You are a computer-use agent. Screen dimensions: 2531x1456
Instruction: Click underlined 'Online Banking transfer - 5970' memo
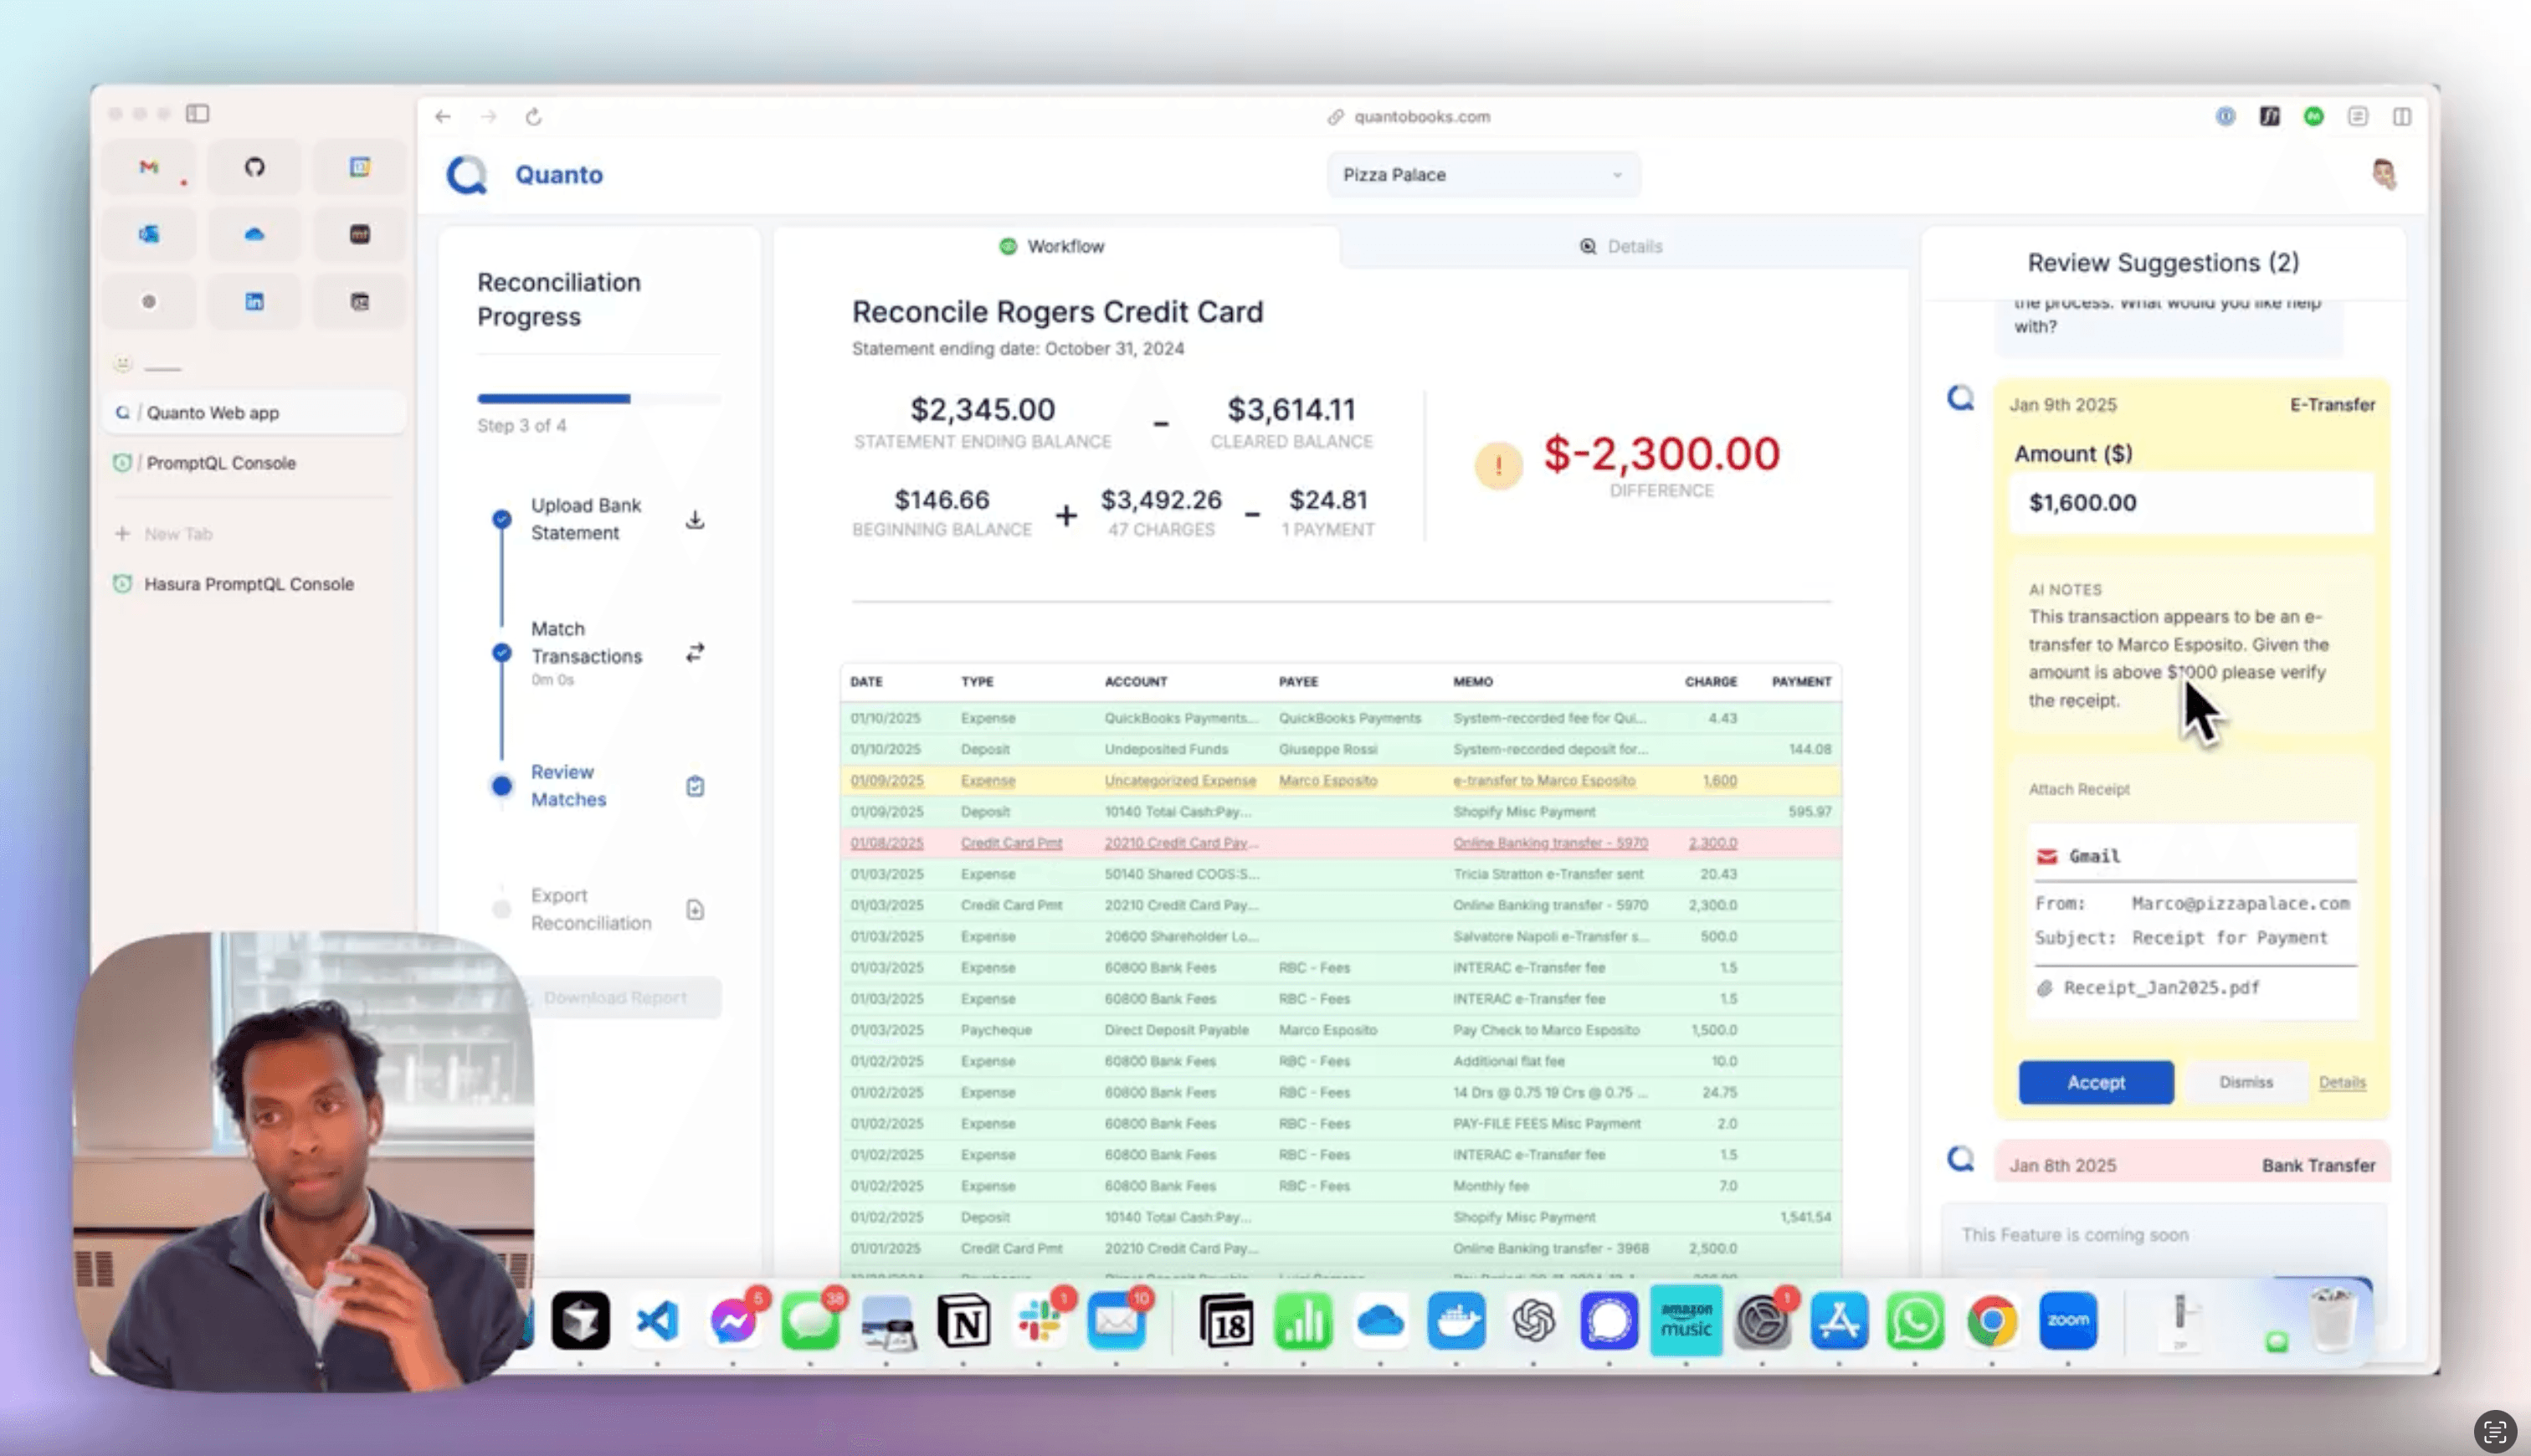[x=1550, y=843]
